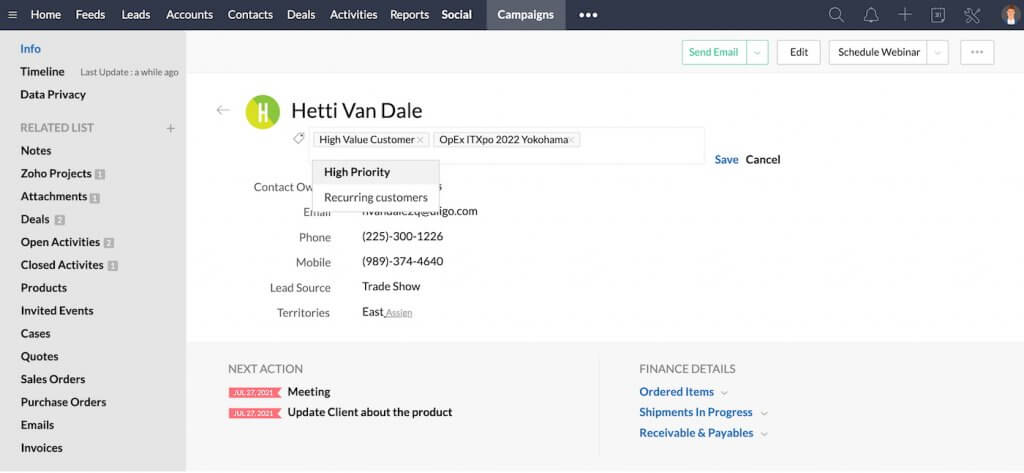The height and width of the screenshot is (473, 1024).
Task: Expand Ordered Items section
Action: (724, 393)
